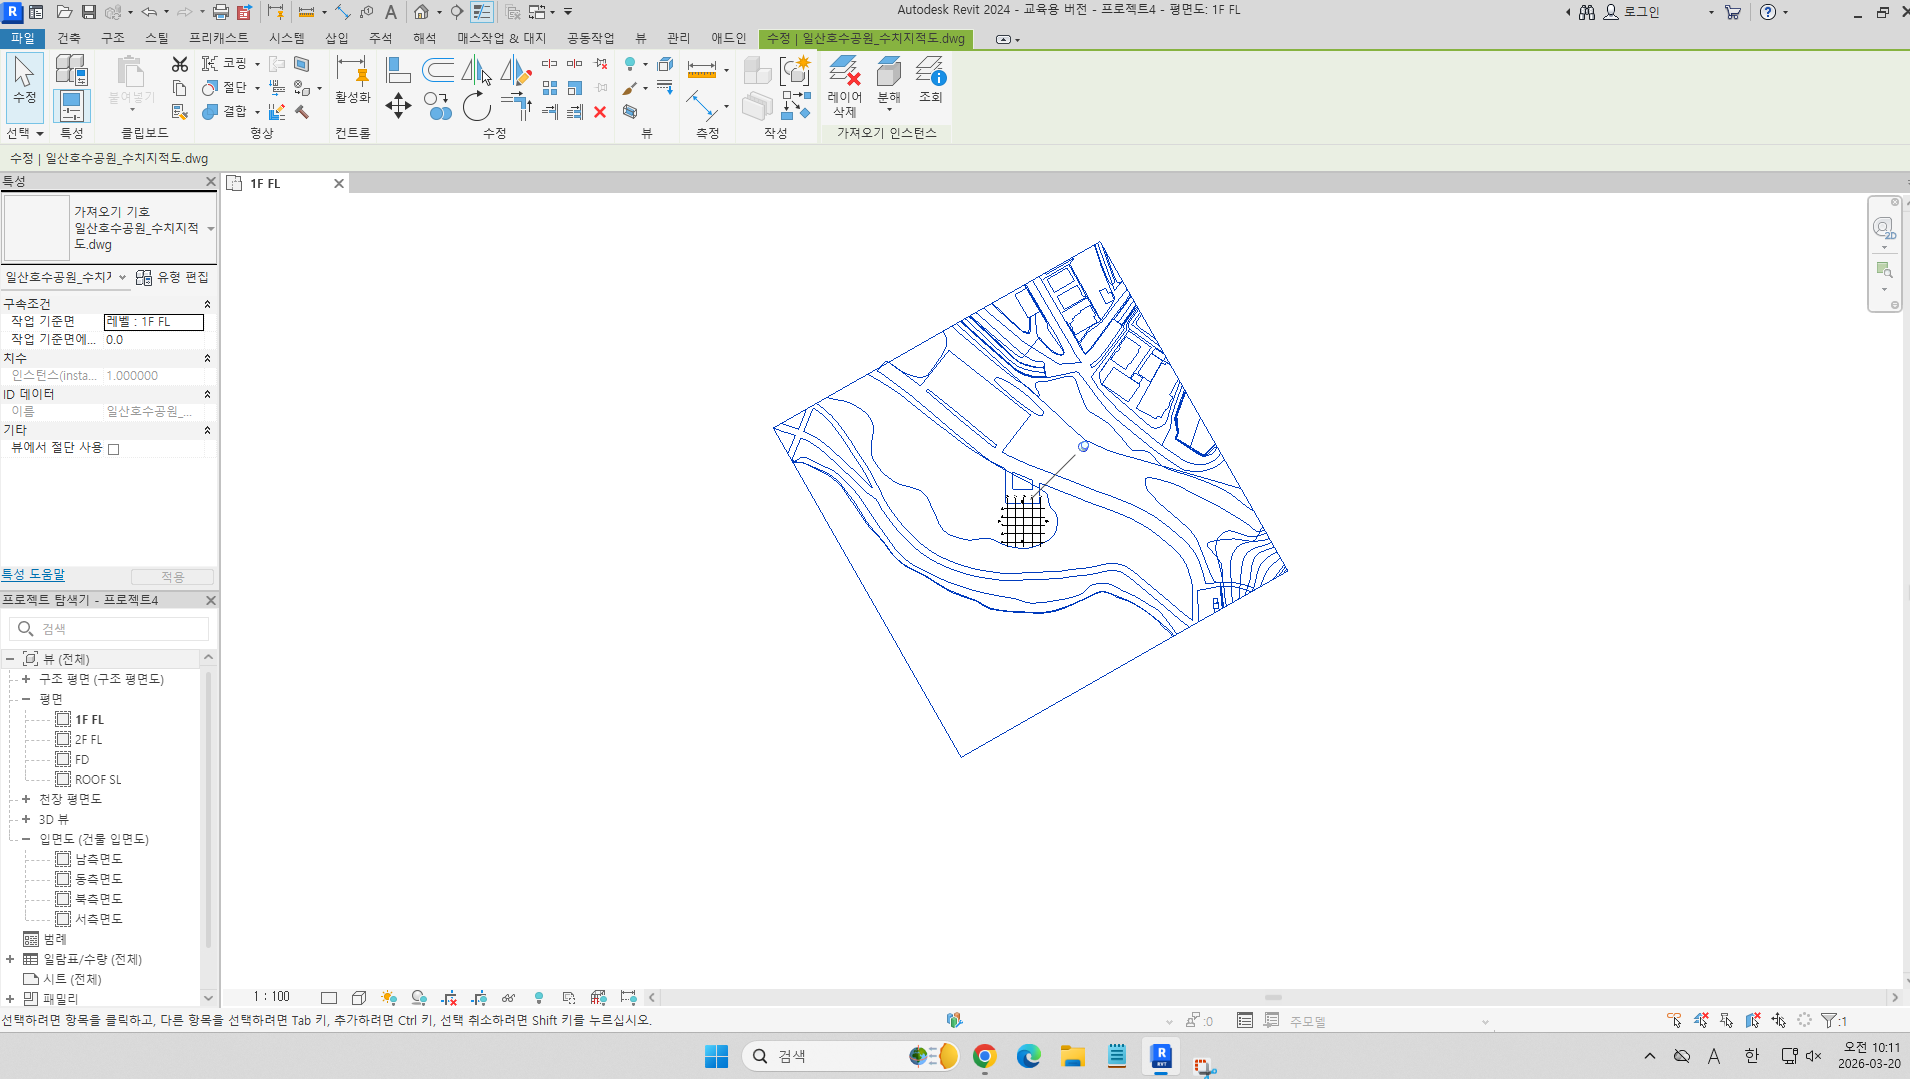The height and width of the screenshot is (1079, 1910).
Task: Toggle select links option in status bar
Action: [x=1674, y=1021]
